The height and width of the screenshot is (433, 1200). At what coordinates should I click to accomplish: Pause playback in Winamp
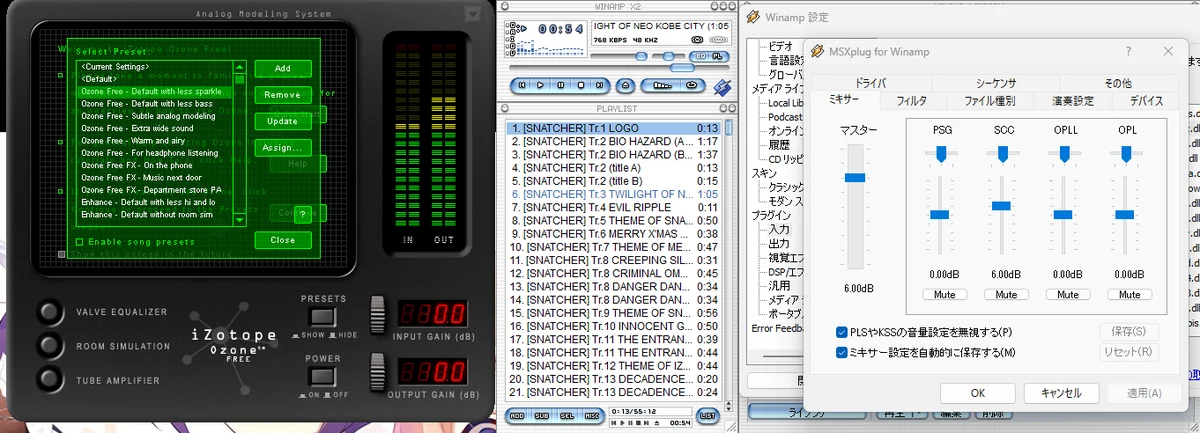pyautogui.click(x=560, y=85)
